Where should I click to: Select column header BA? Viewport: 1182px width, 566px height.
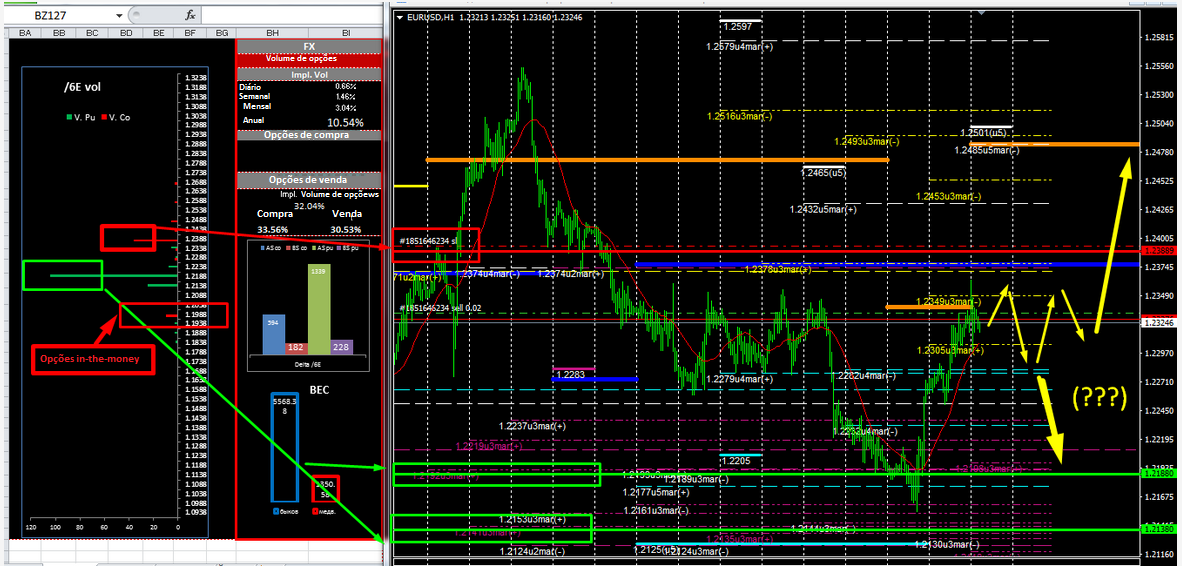point(24,33)
